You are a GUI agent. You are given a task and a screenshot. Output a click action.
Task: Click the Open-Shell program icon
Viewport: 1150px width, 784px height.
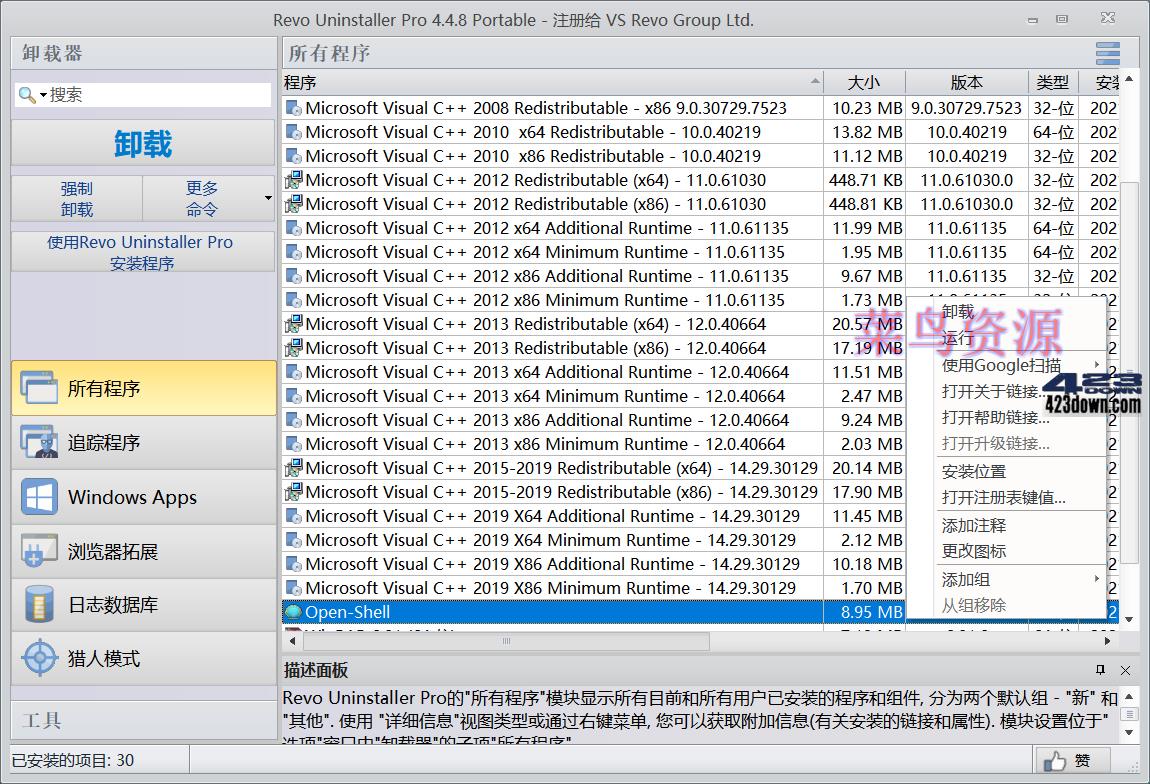pyautogui.click(x=294, y=611)
